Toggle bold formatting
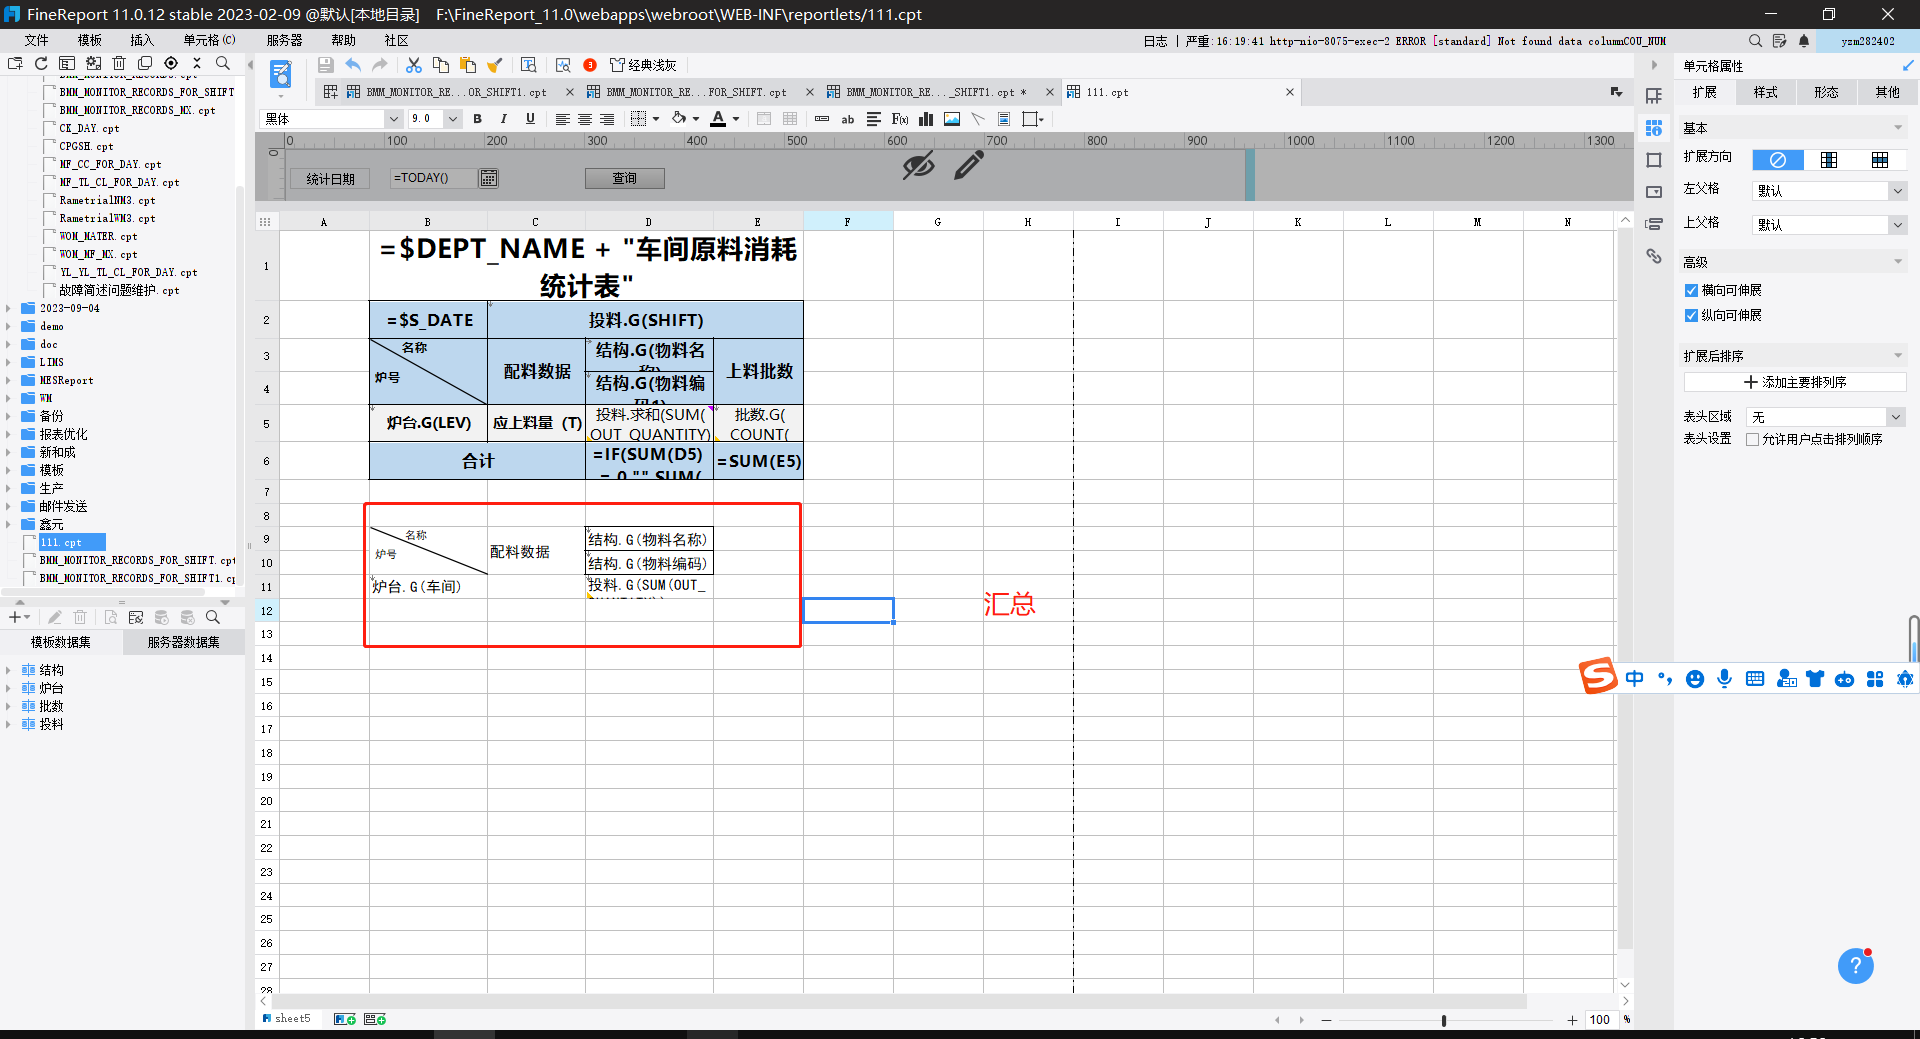 (x=477, y=119)
